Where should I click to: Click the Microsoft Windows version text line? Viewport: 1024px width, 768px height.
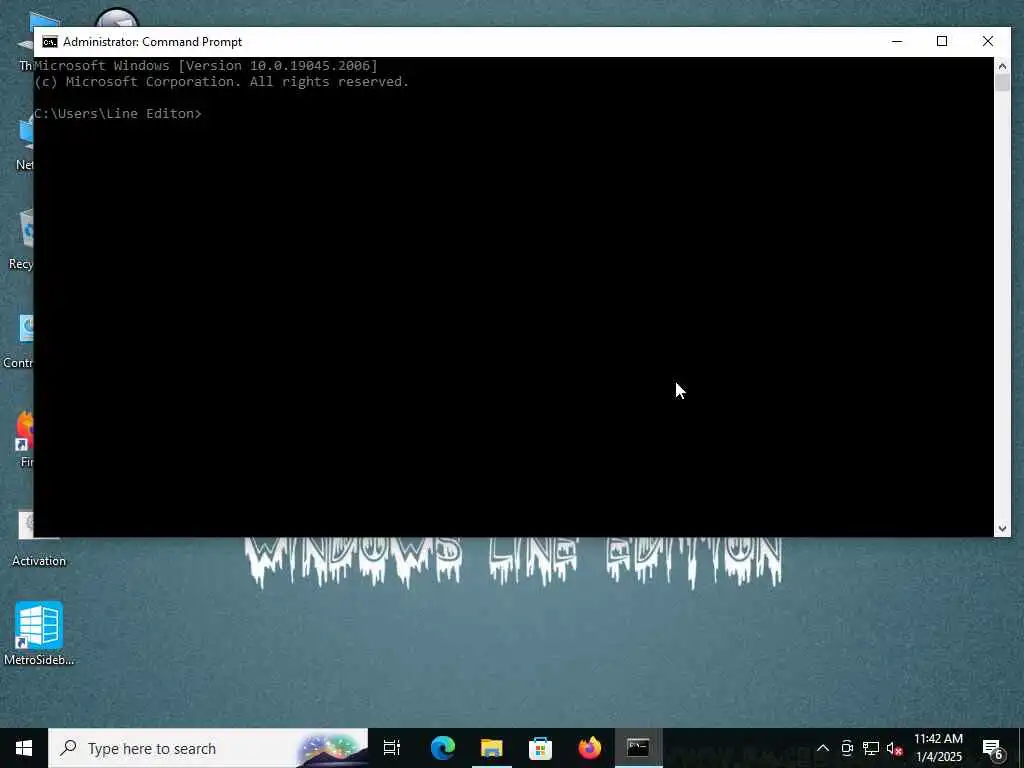pyautogui.click(x=206, y=65)
